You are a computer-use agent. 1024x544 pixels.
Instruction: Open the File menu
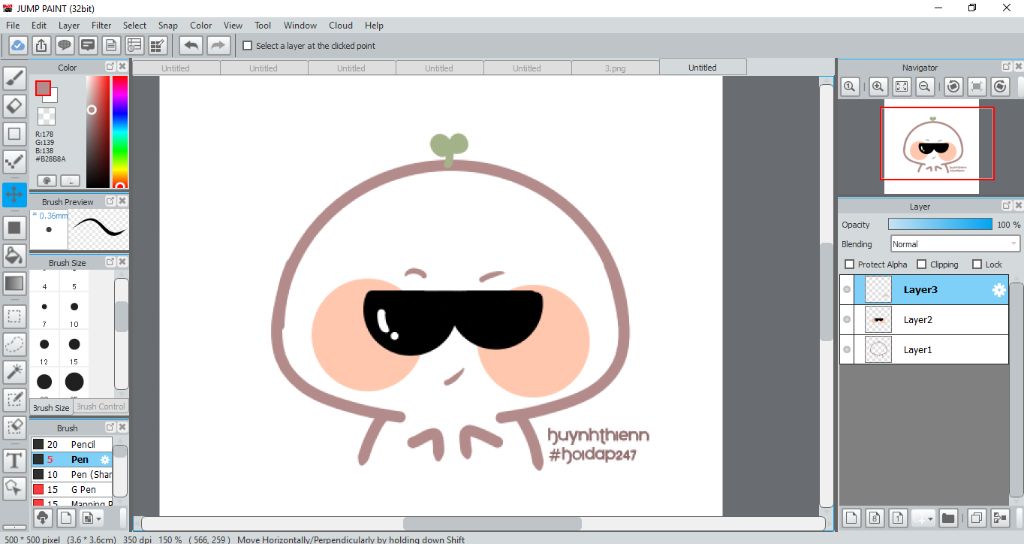tap(13, 25)
